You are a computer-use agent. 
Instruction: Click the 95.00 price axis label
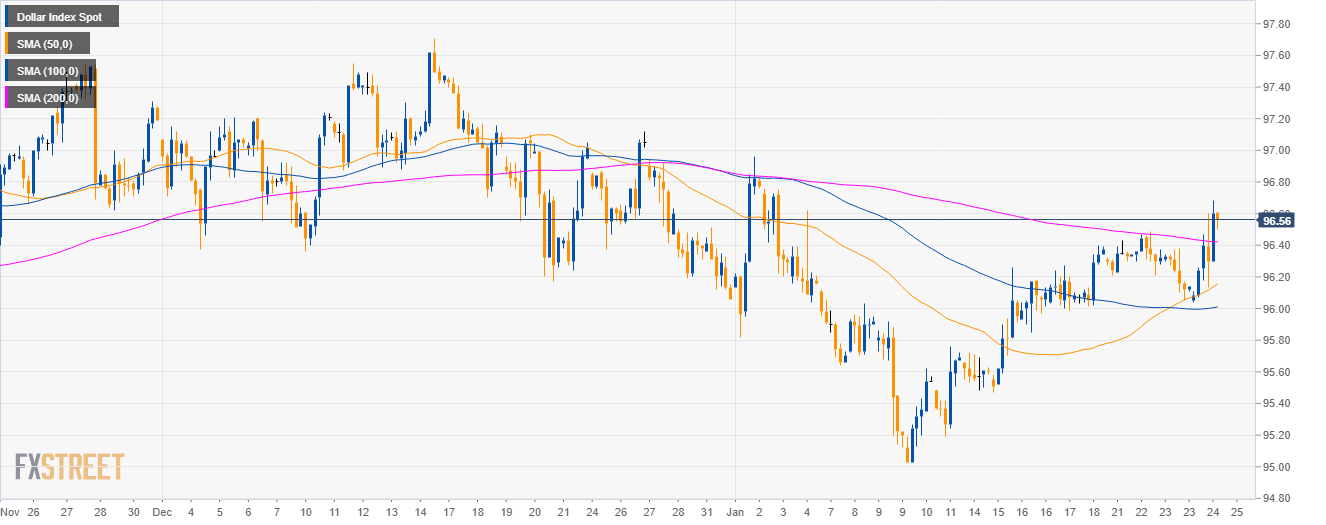(1274, 467)
